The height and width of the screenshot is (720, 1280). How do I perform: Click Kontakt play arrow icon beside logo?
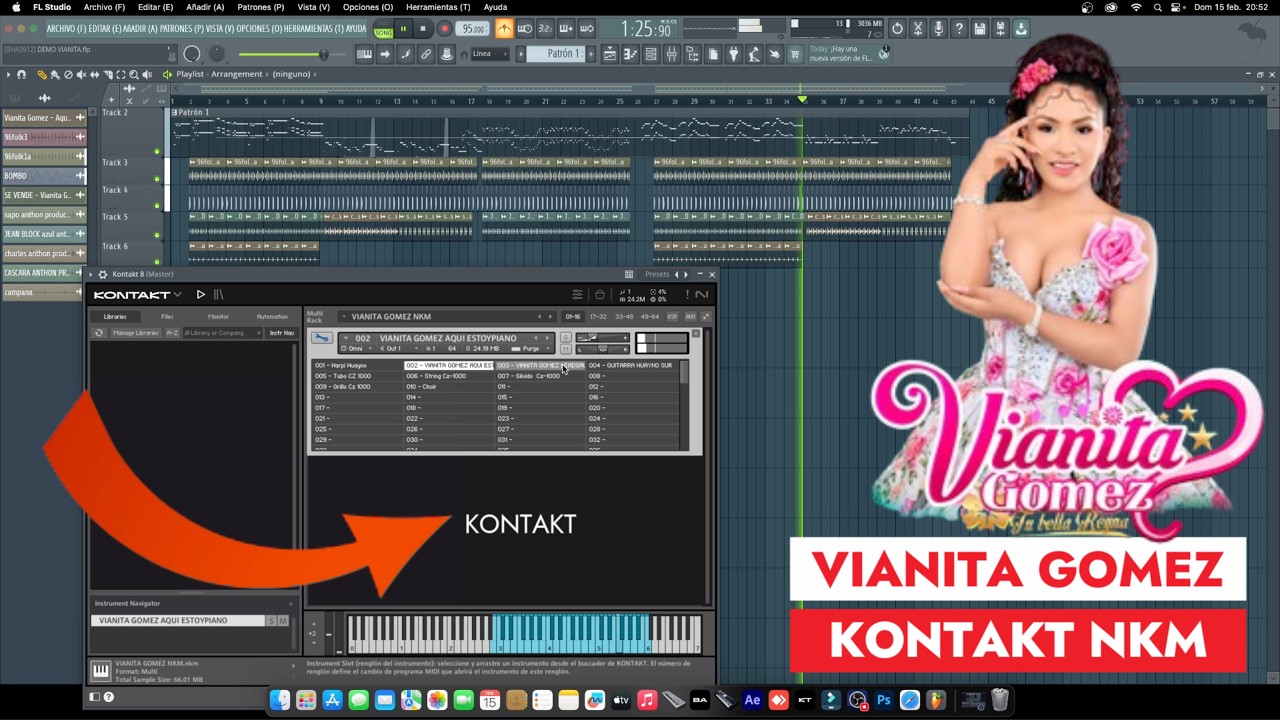coord(201,295)
